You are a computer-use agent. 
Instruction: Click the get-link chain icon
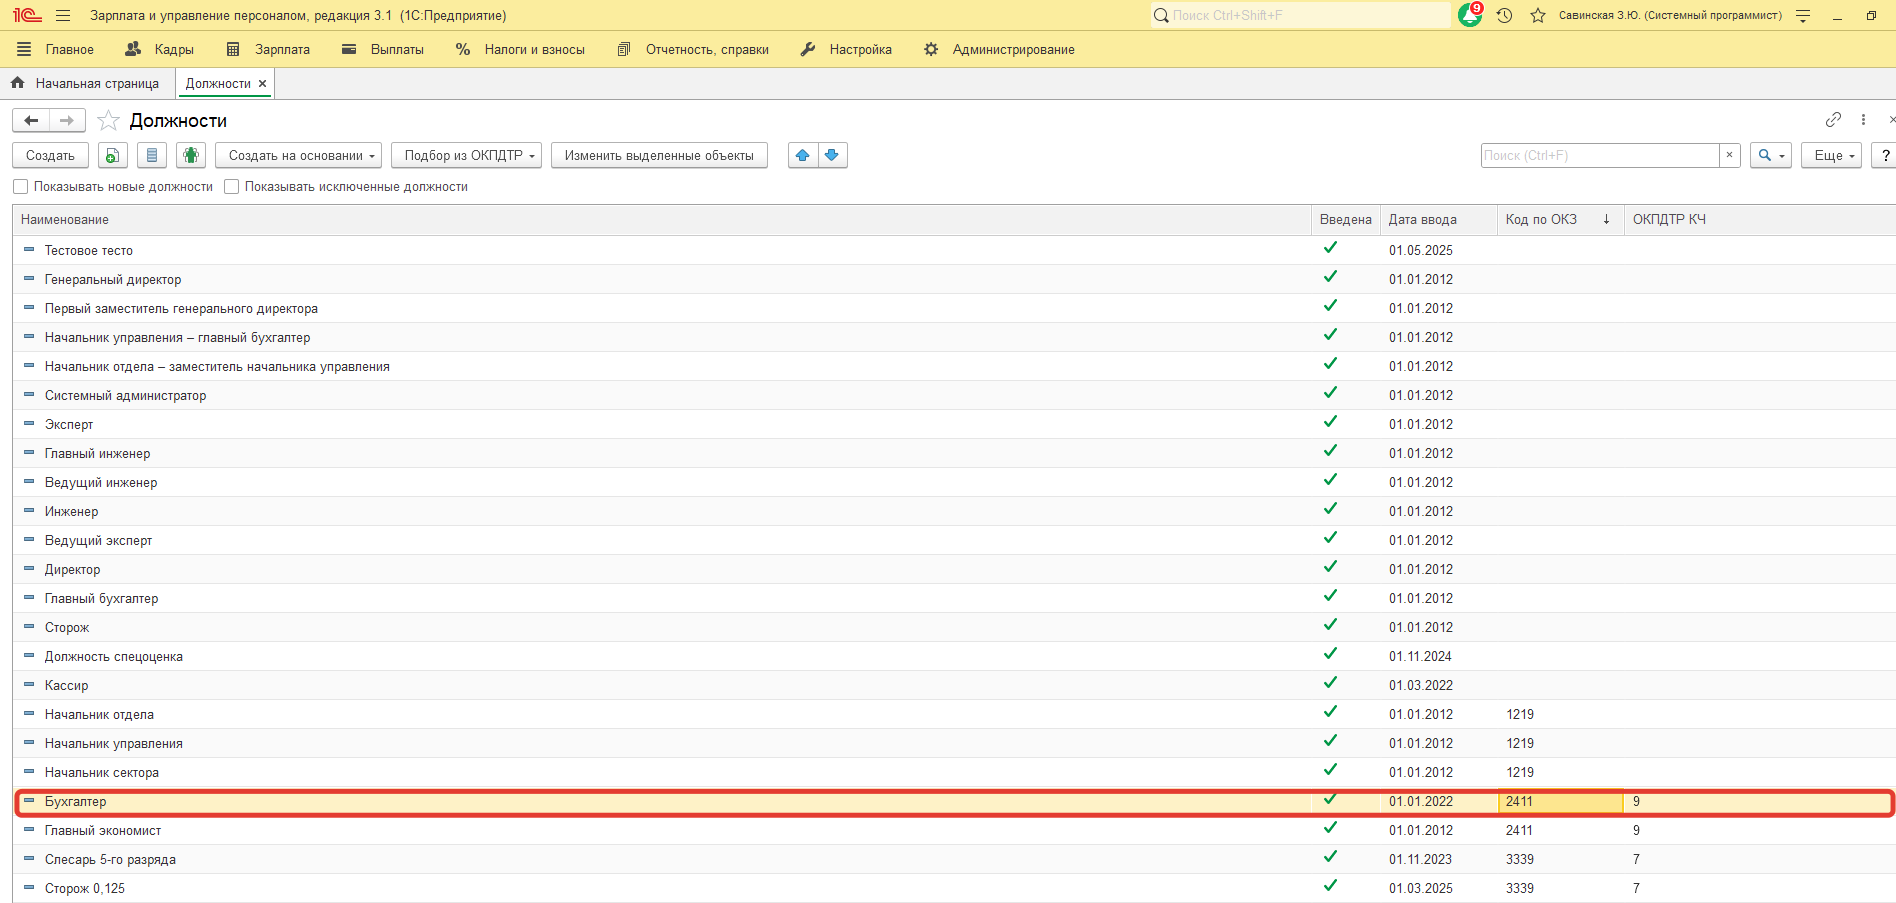(x=1833, y=120)
